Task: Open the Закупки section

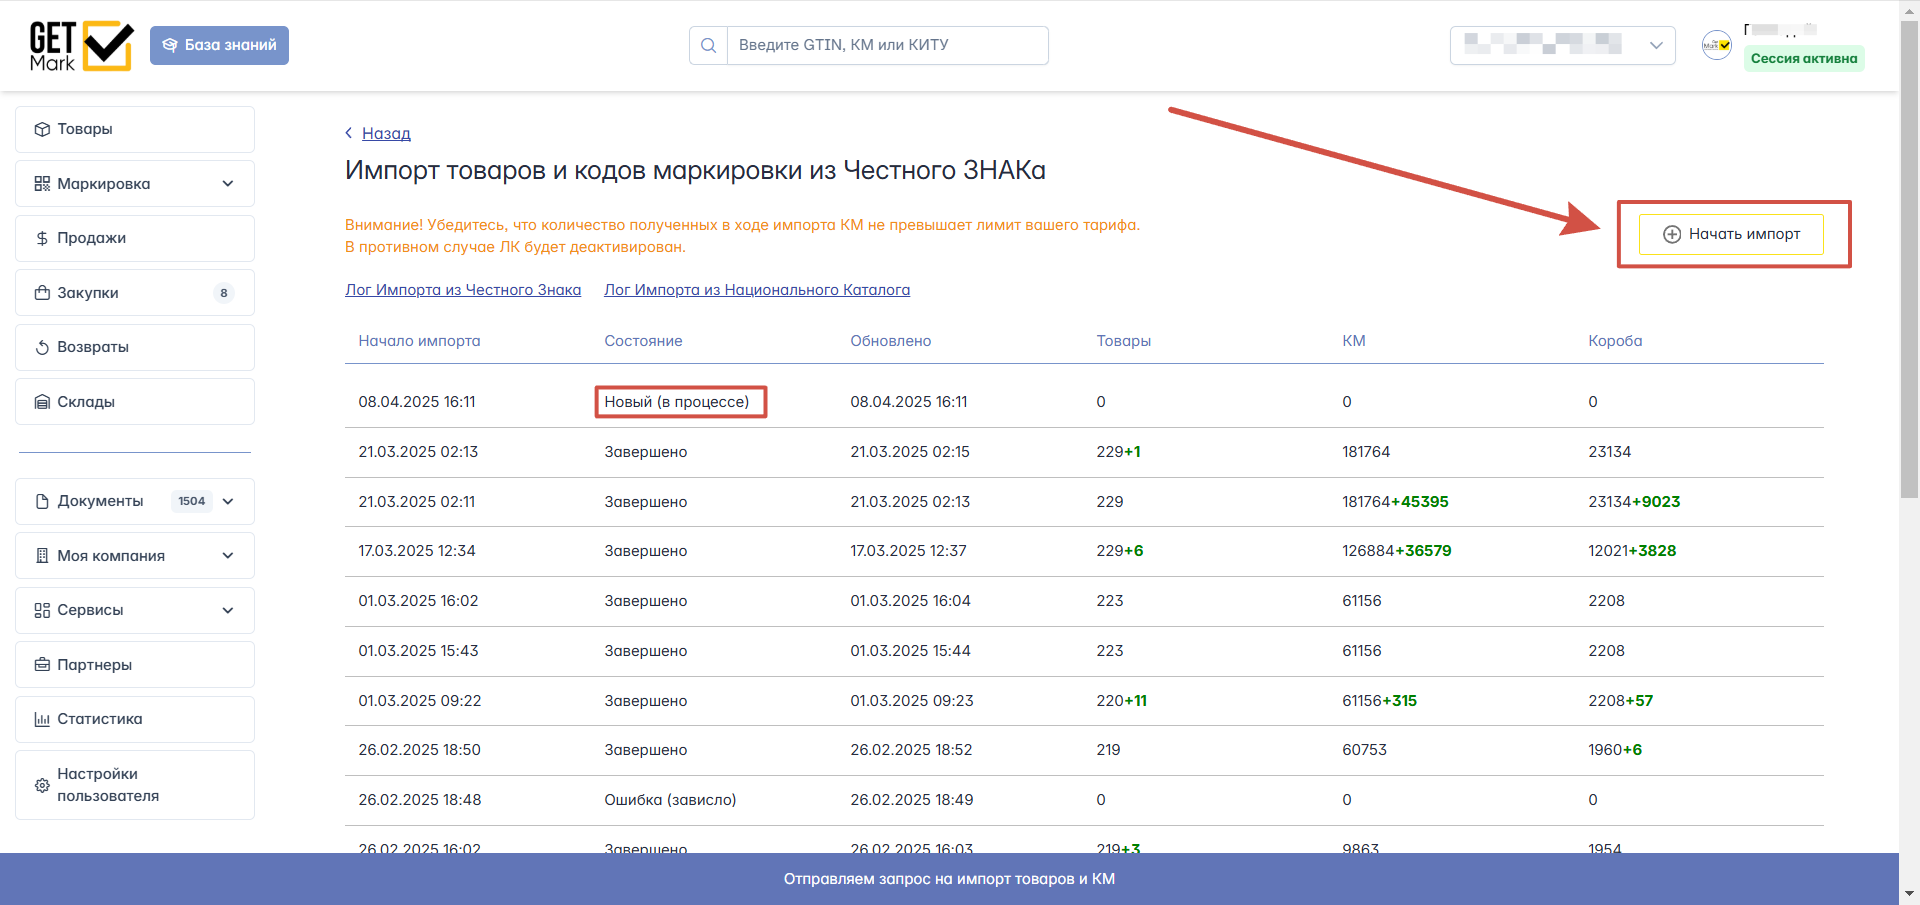Action: 135,293
